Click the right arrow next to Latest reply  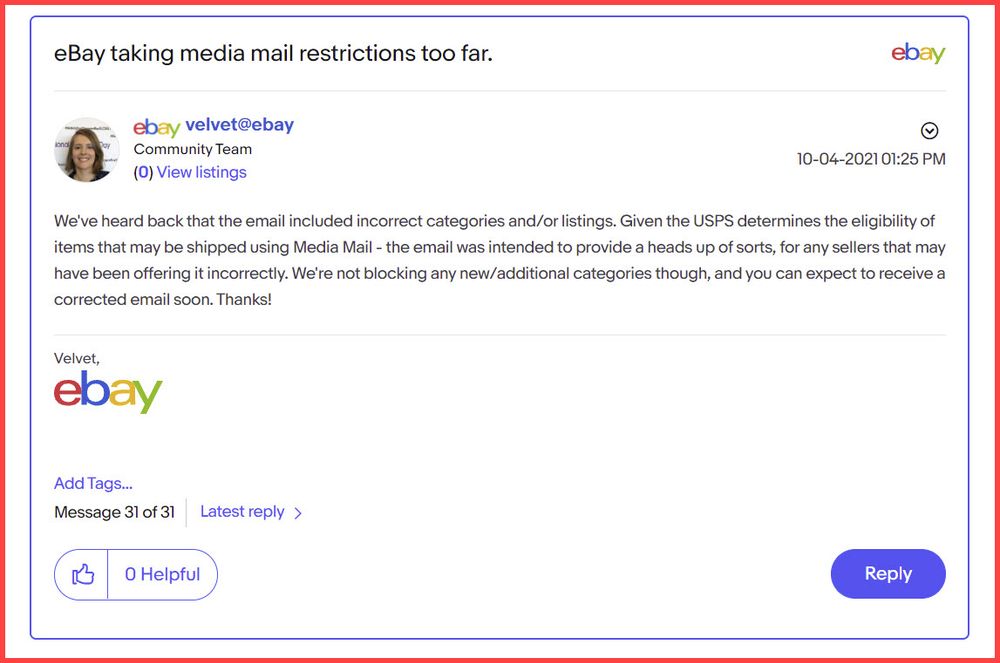(297, 512)
